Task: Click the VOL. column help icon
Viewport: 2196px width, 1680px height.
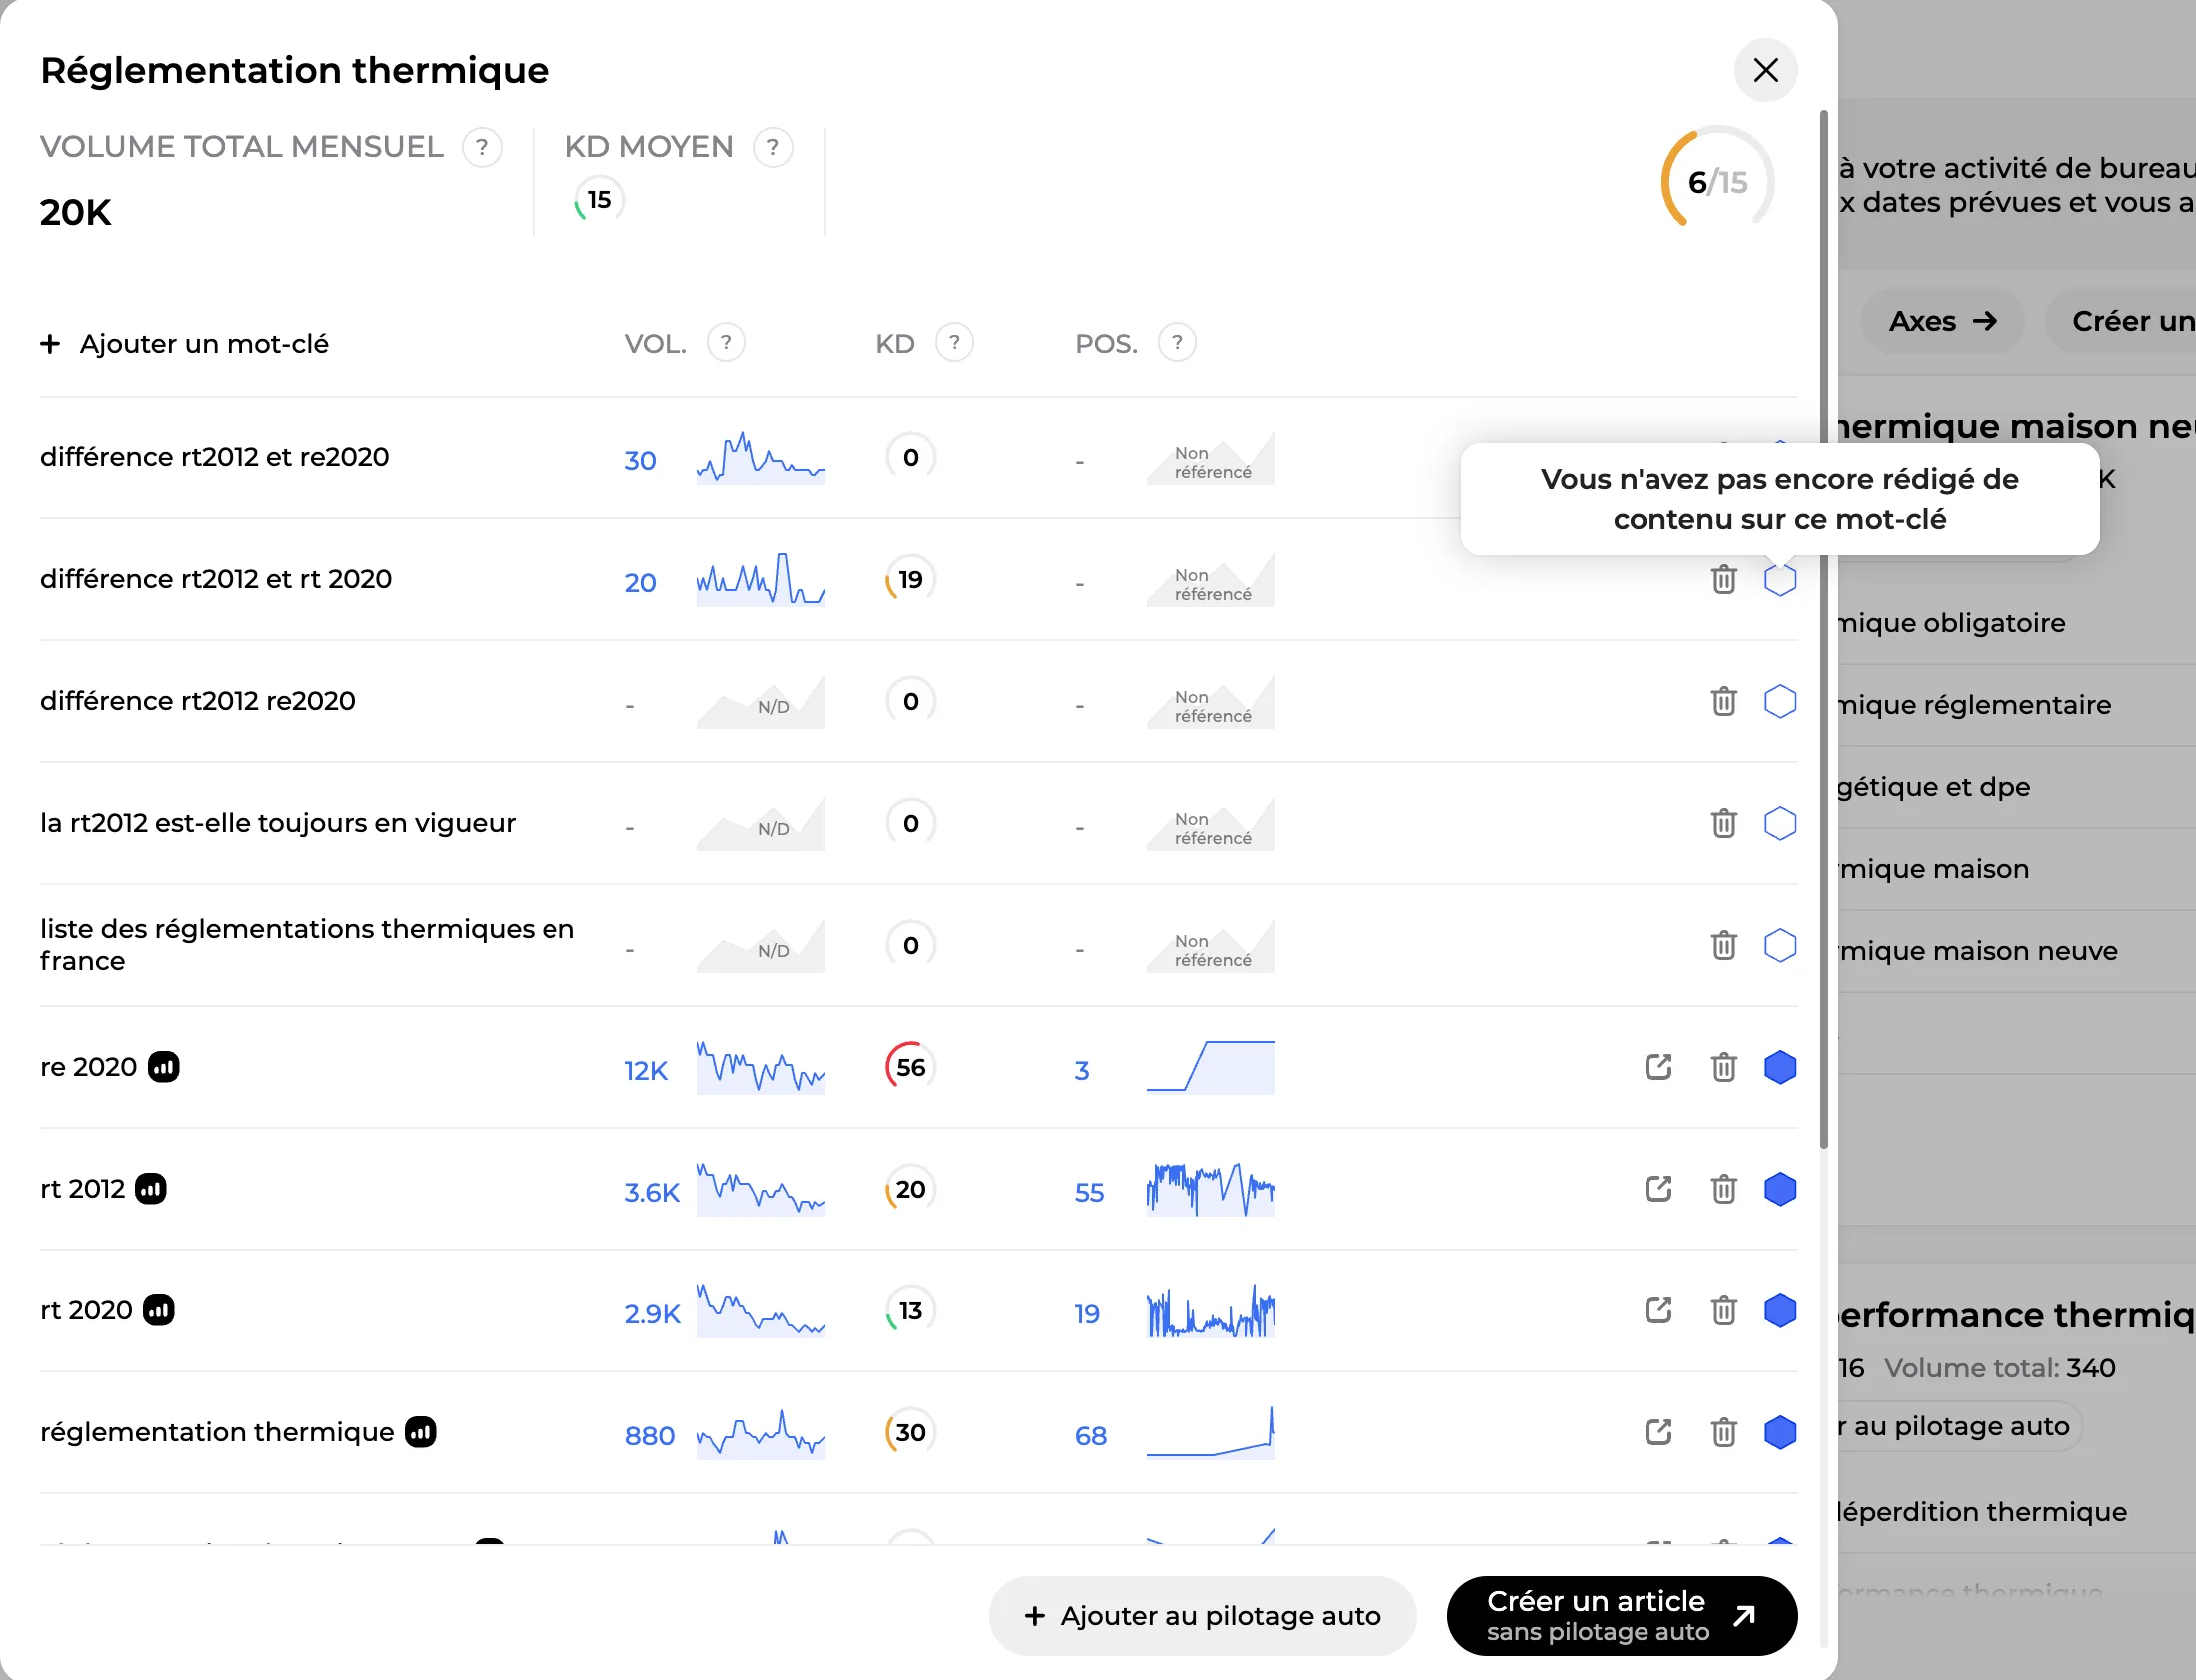Action: click(x=726, y=342)
